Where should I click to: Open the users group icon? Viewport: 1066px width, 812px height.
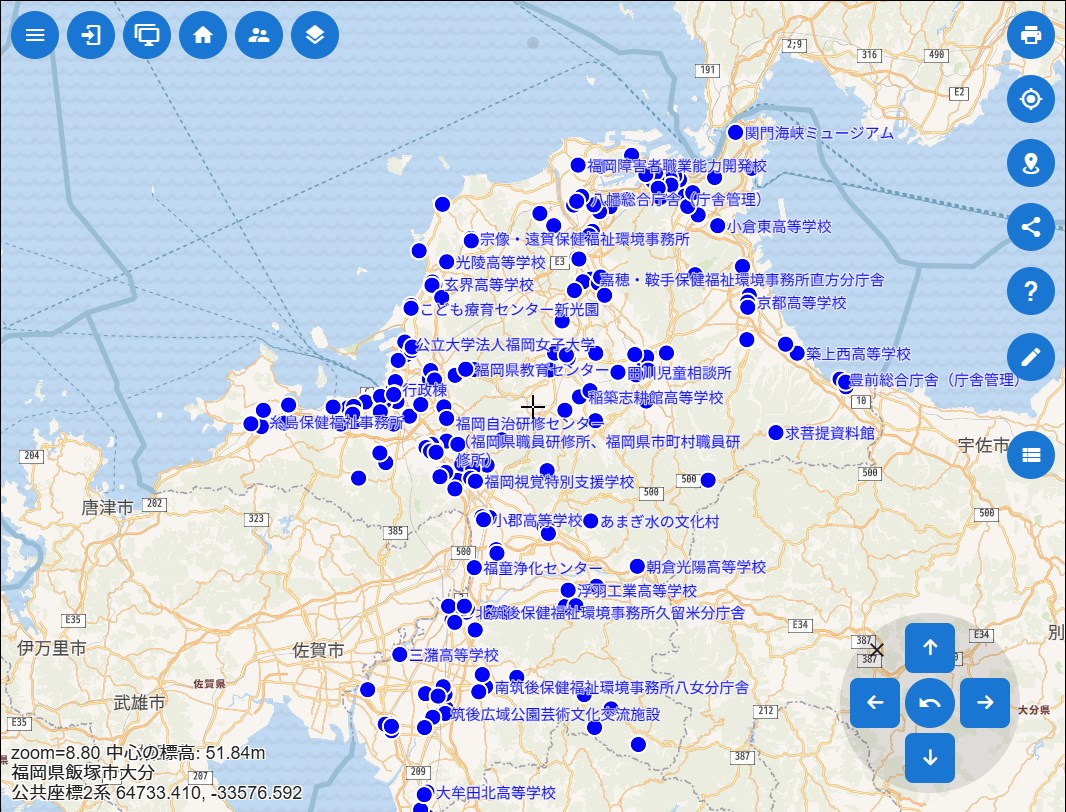259,35
